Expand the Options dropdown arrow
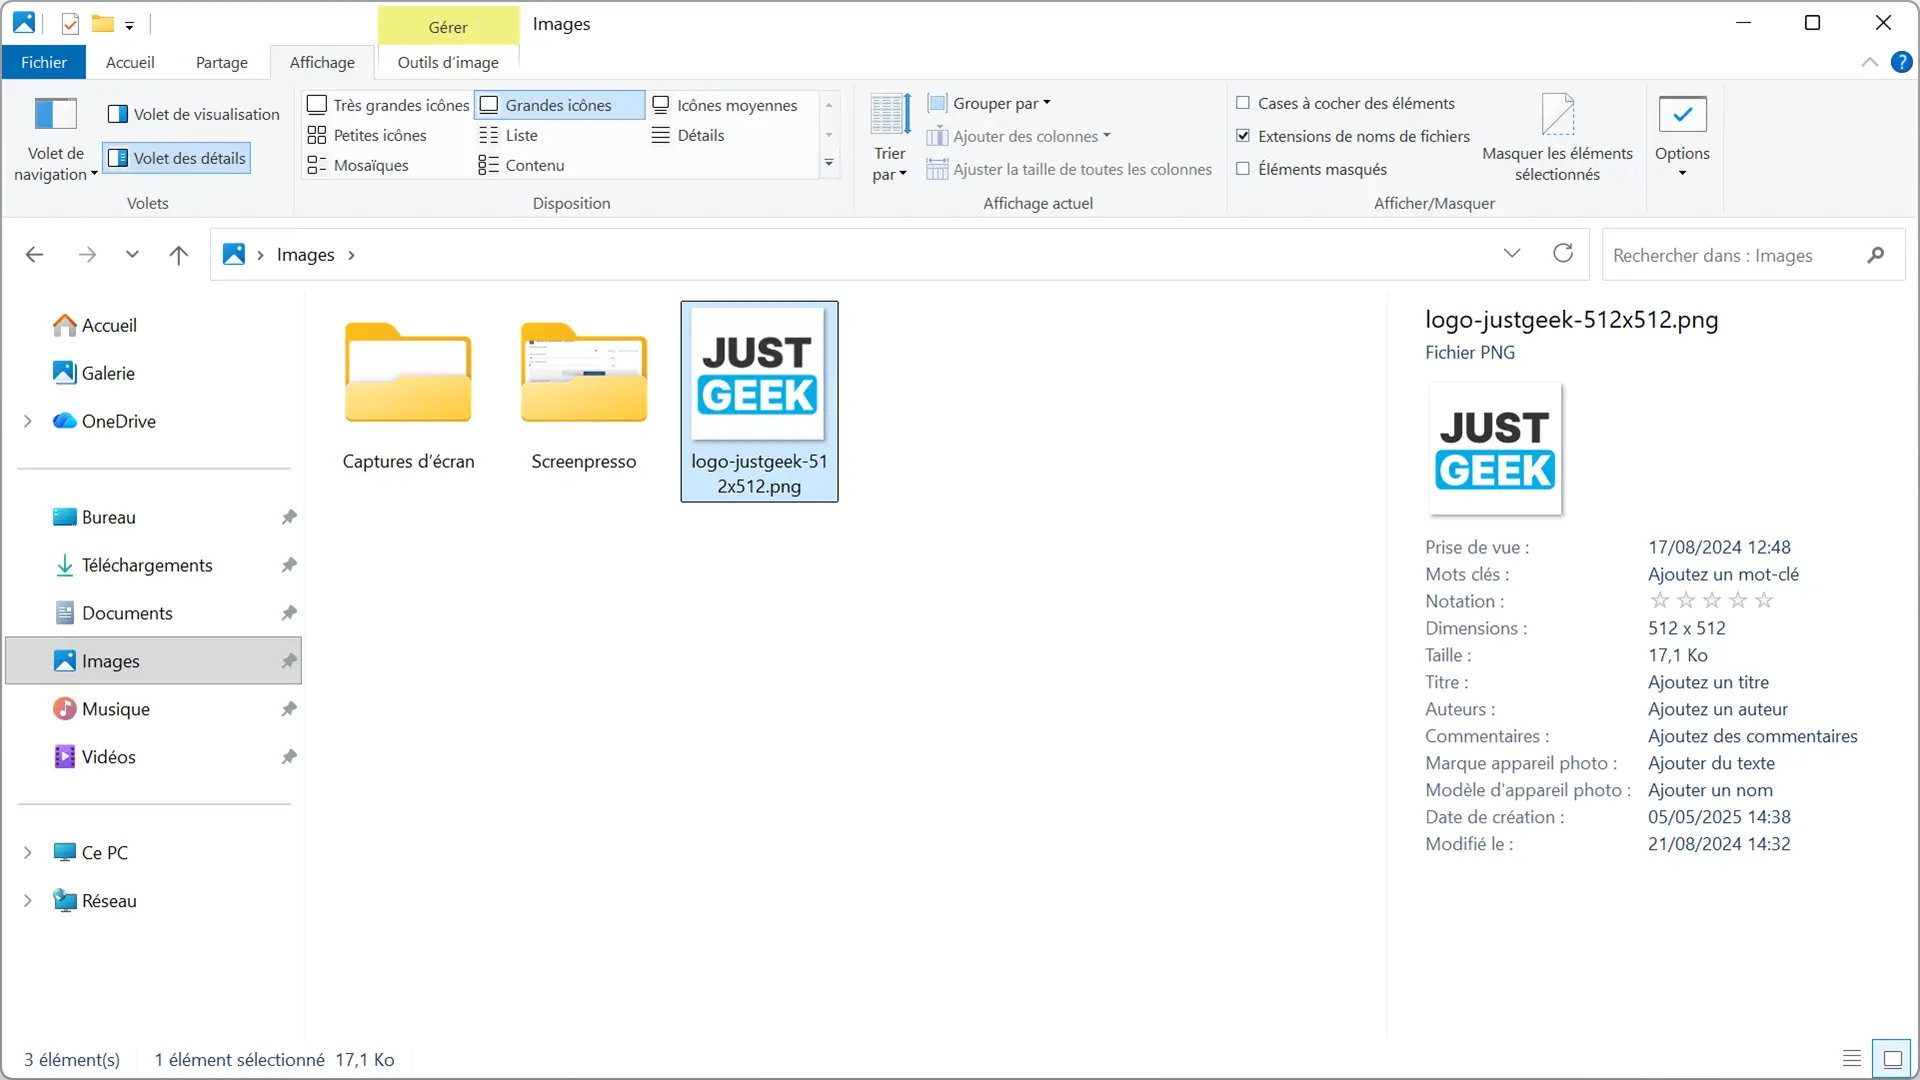 pyautogui.click(x=1682, y=174)
